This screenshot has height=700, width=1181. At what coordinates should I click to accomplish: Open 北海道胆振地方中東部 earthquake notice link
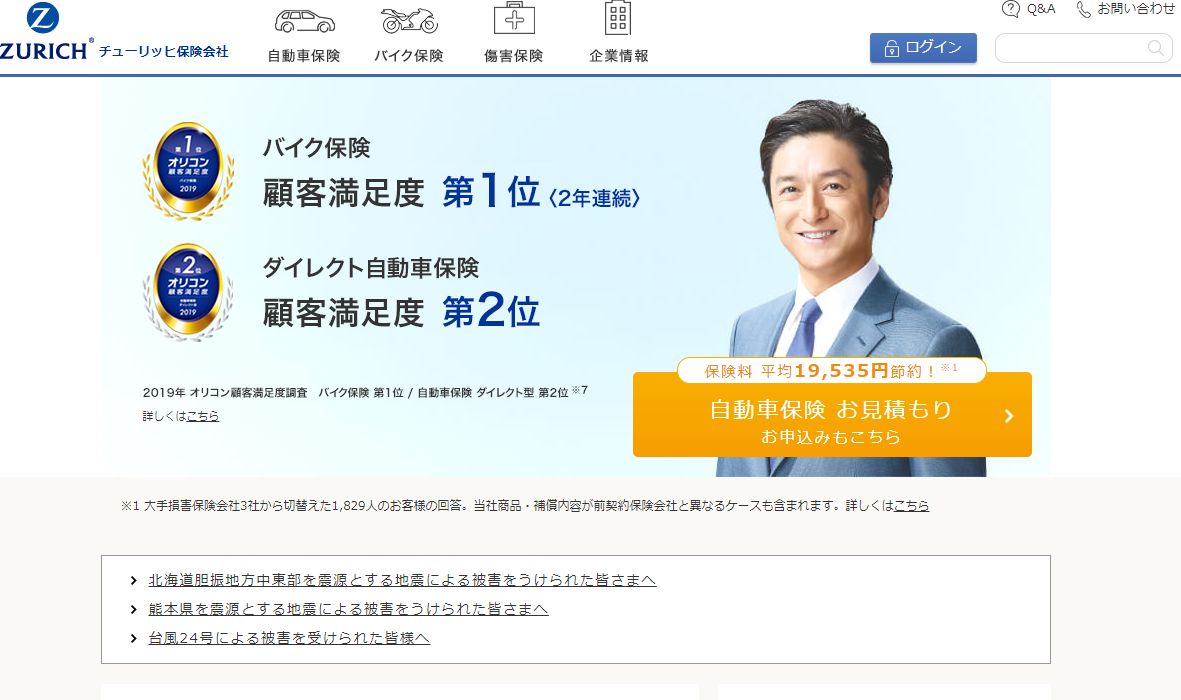point(402,580)
